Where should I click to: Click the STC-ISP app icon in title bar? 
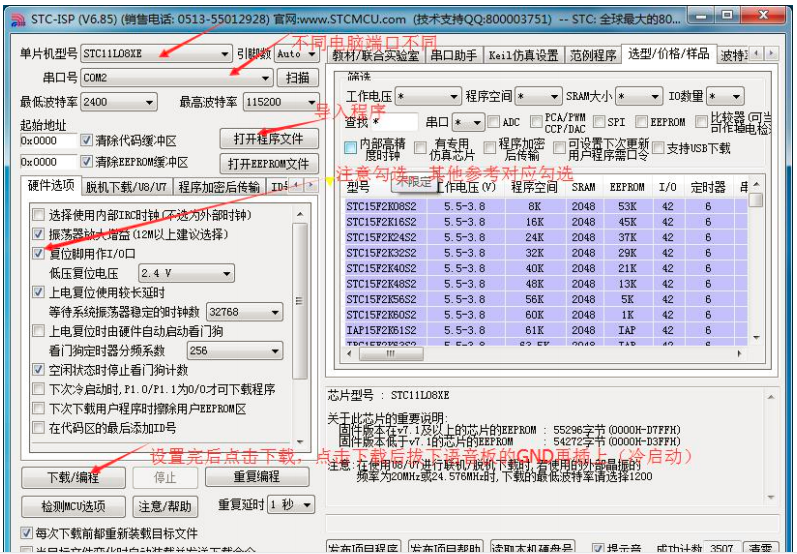tap(19, 19)
